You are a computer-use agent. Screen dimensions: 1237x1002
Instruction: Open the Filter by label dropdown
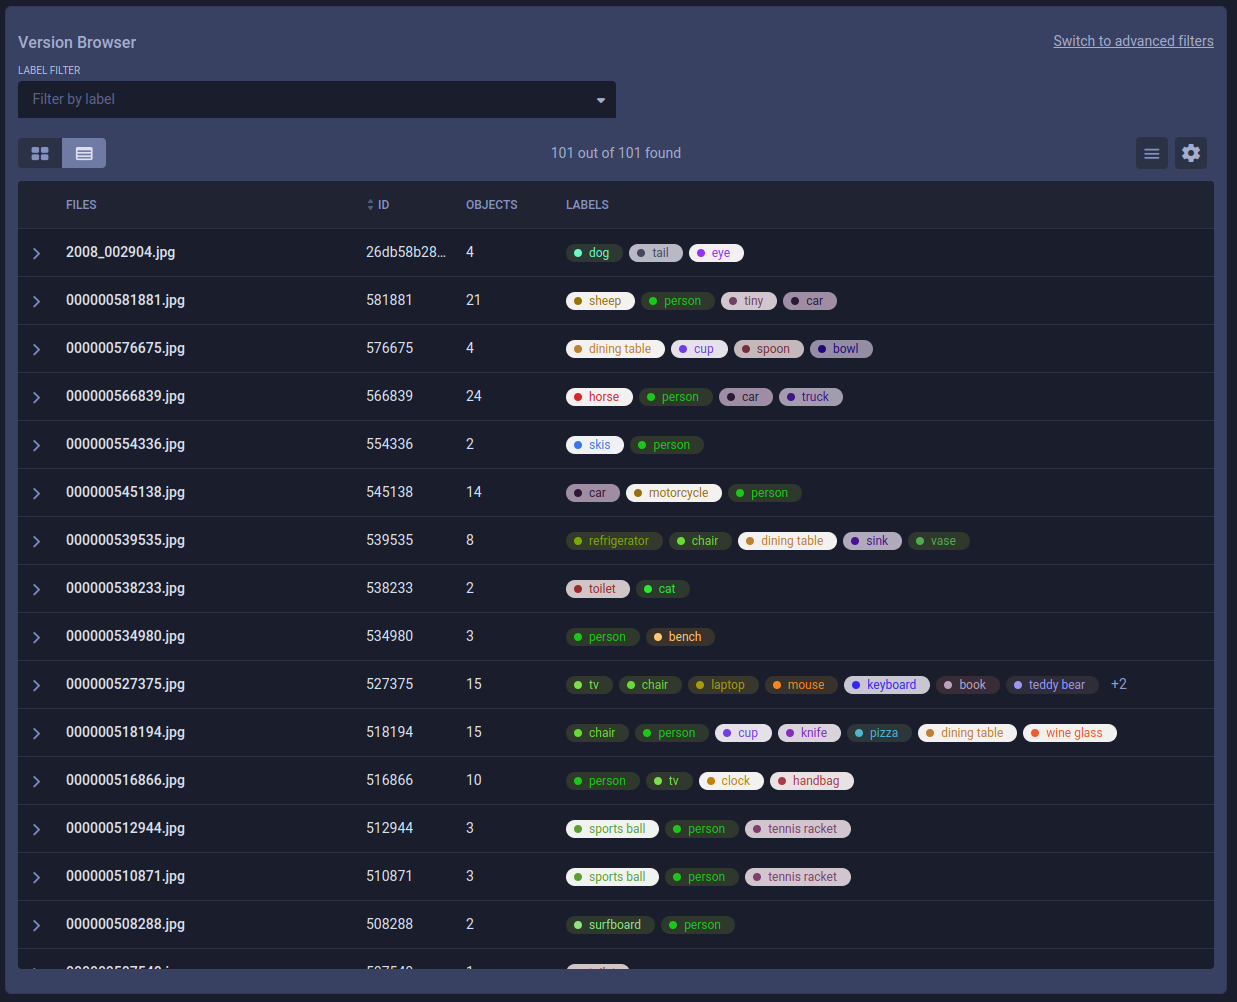coord(316,100)
